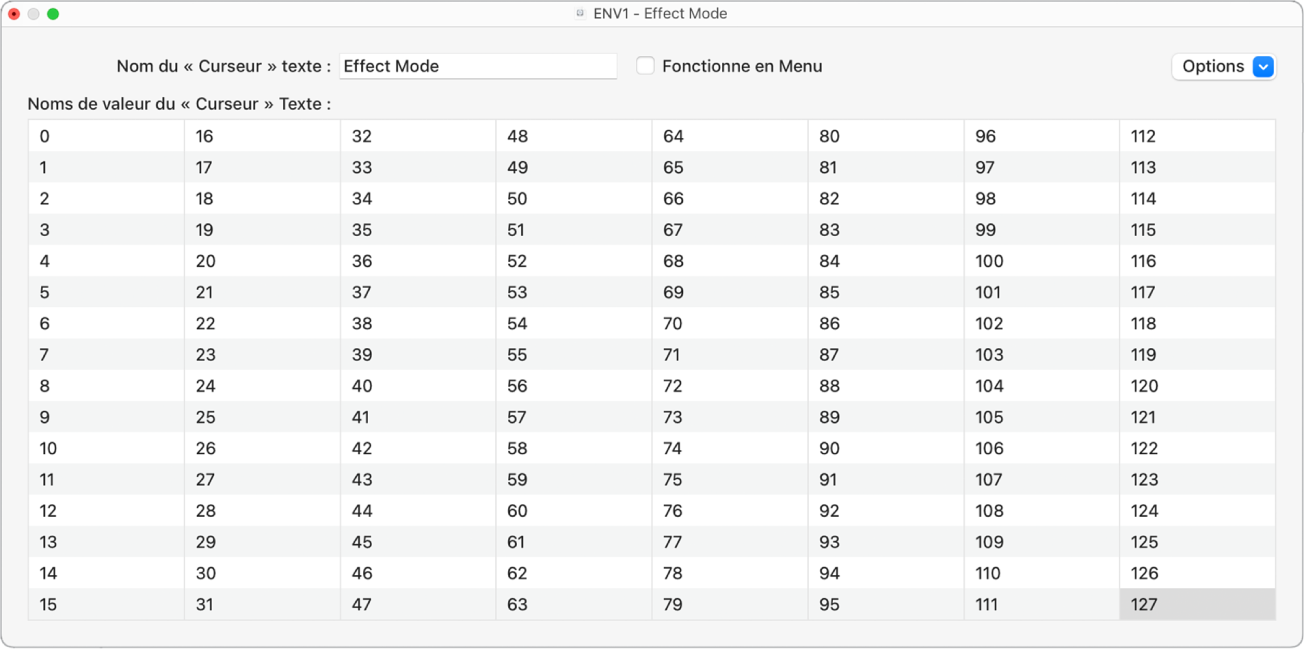Click the green zoom window button

point(53,14)
